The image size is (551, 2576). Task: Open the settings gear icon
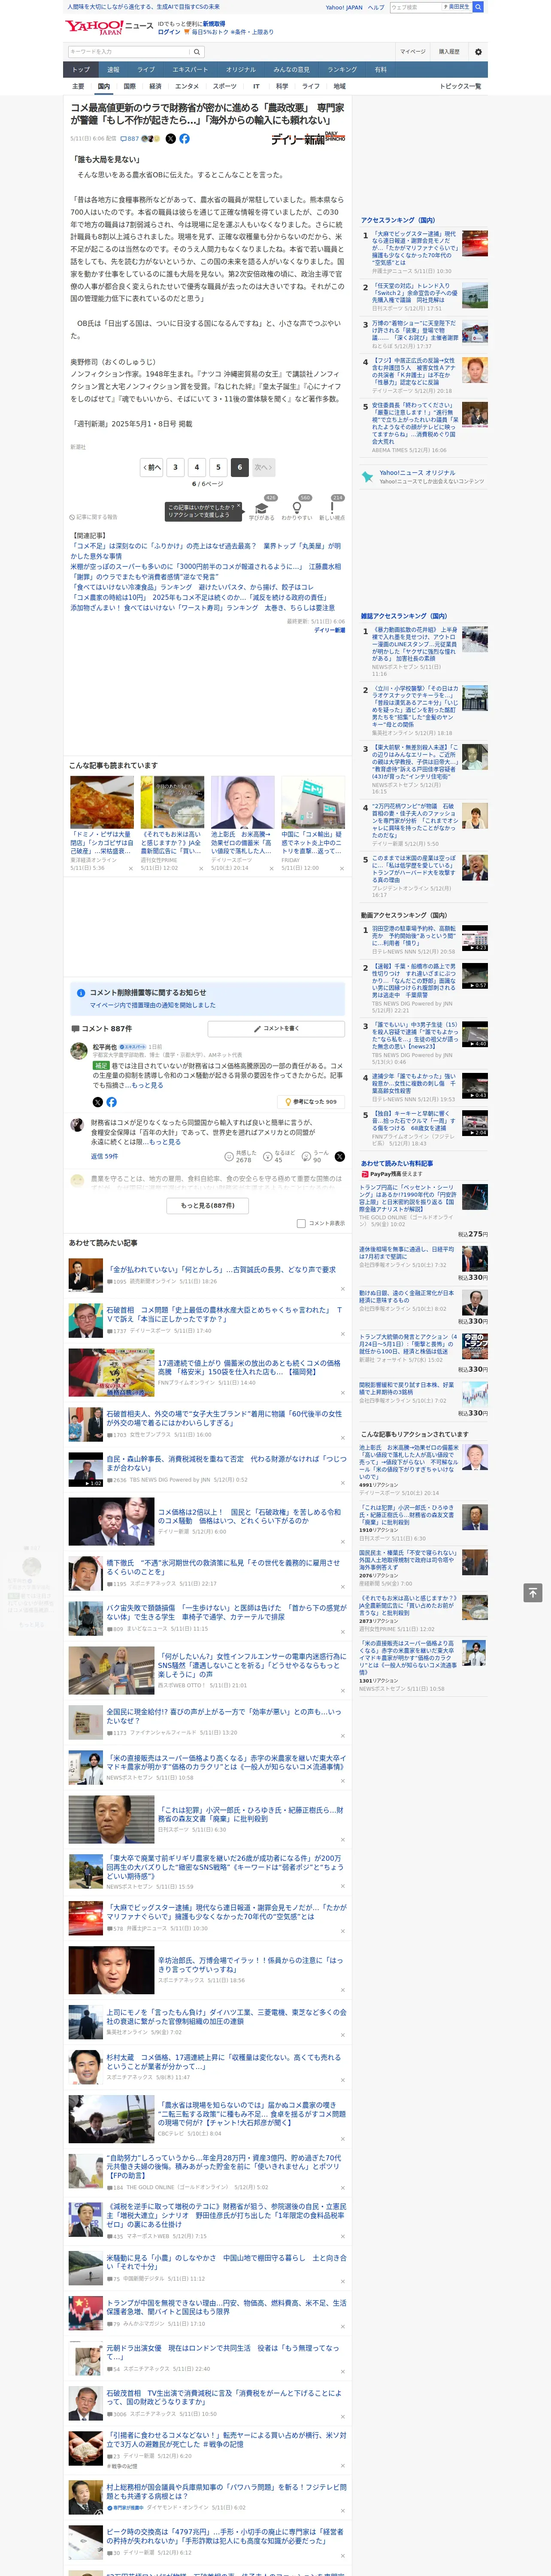[478, 52]
